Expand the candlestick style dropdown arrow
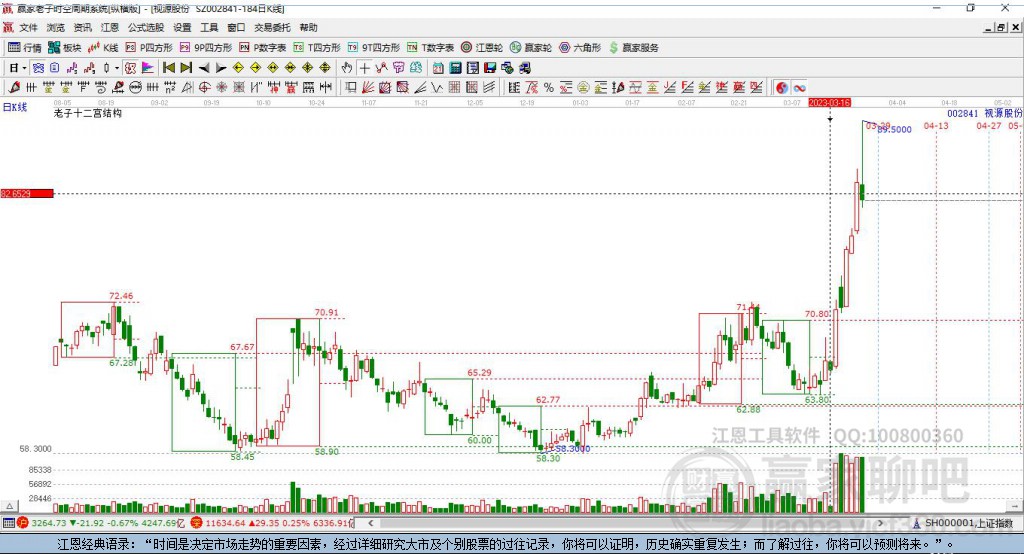 coord(117,68)
